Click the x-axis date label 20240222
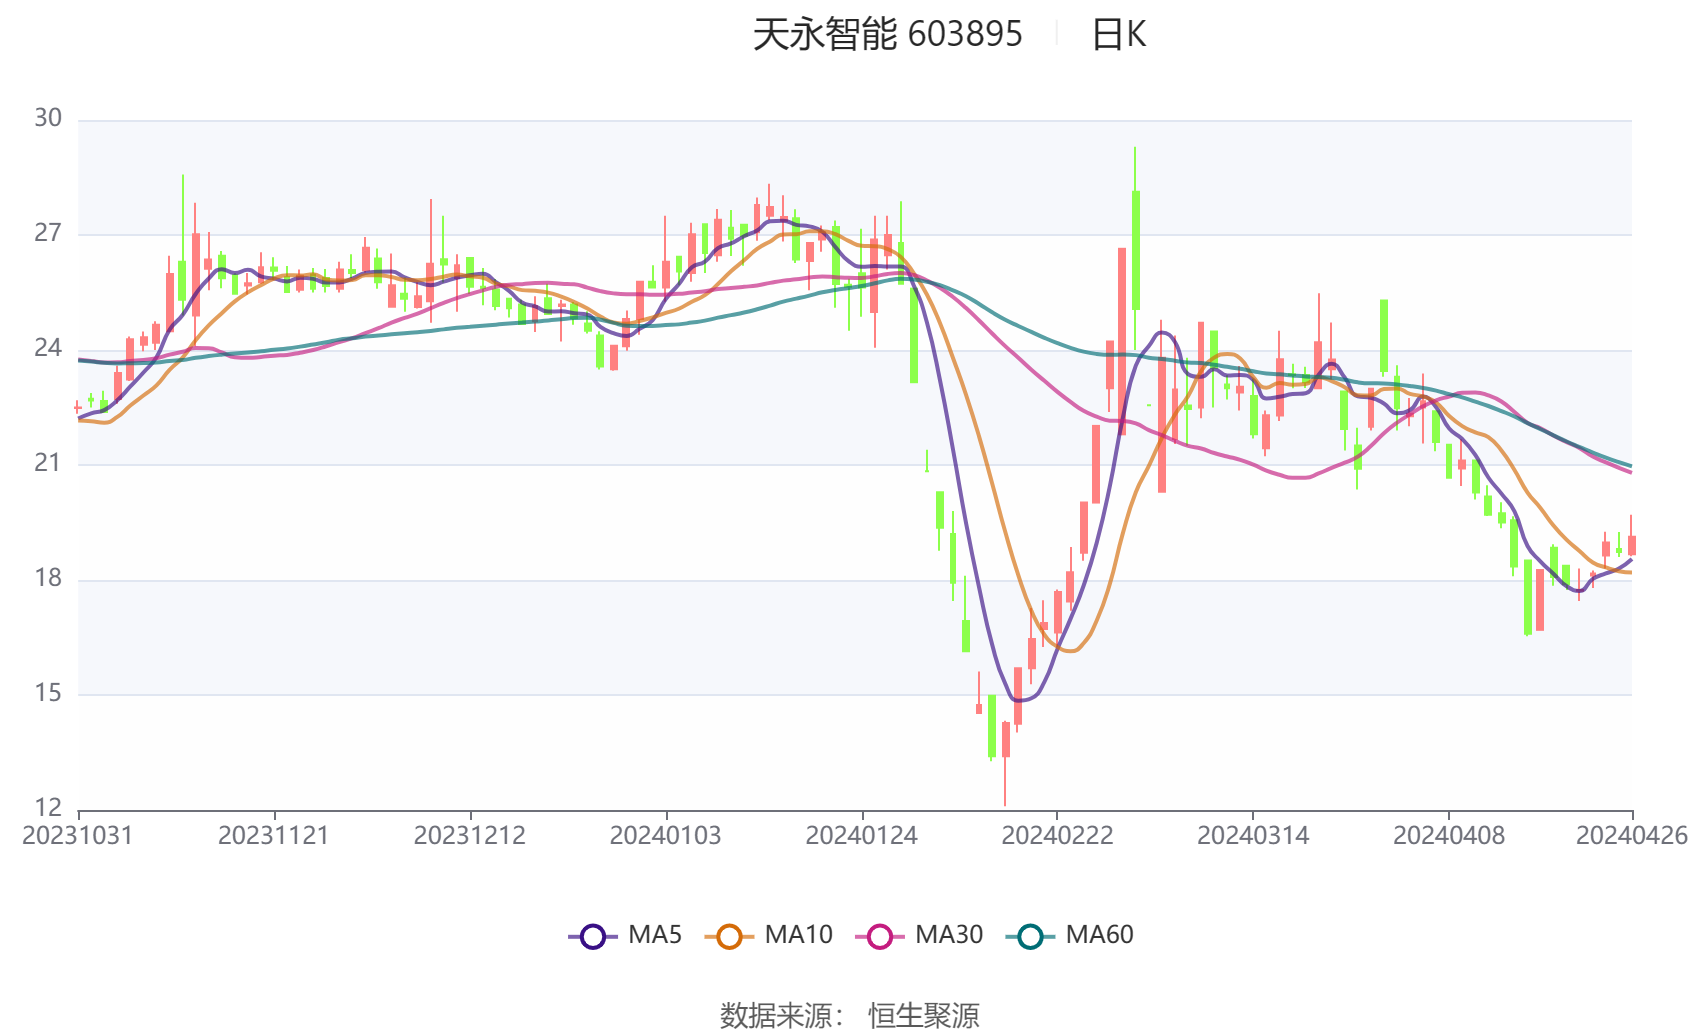Screen dimensions: 1700x1034 [x=1058, y=836]
